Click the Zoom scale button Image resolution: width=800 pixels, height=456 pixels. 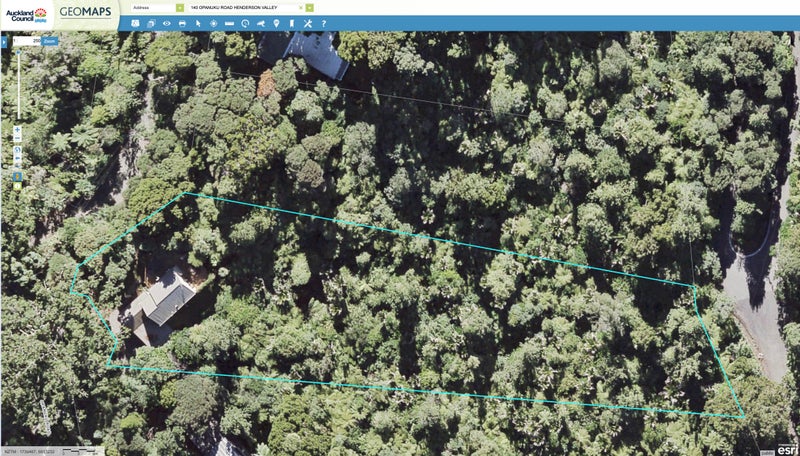tap(49, 41)
